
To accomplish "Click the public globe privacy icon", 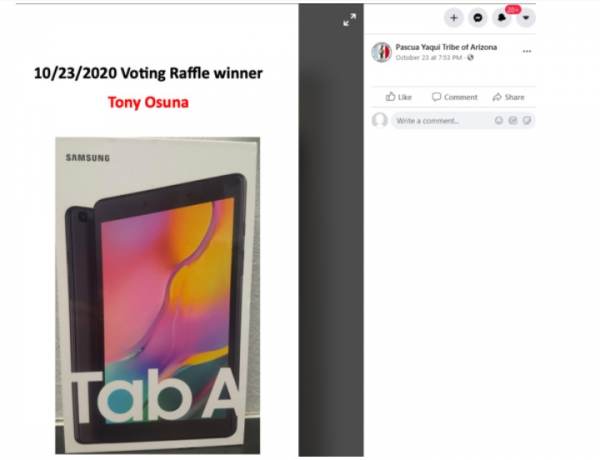I will 470,58.
